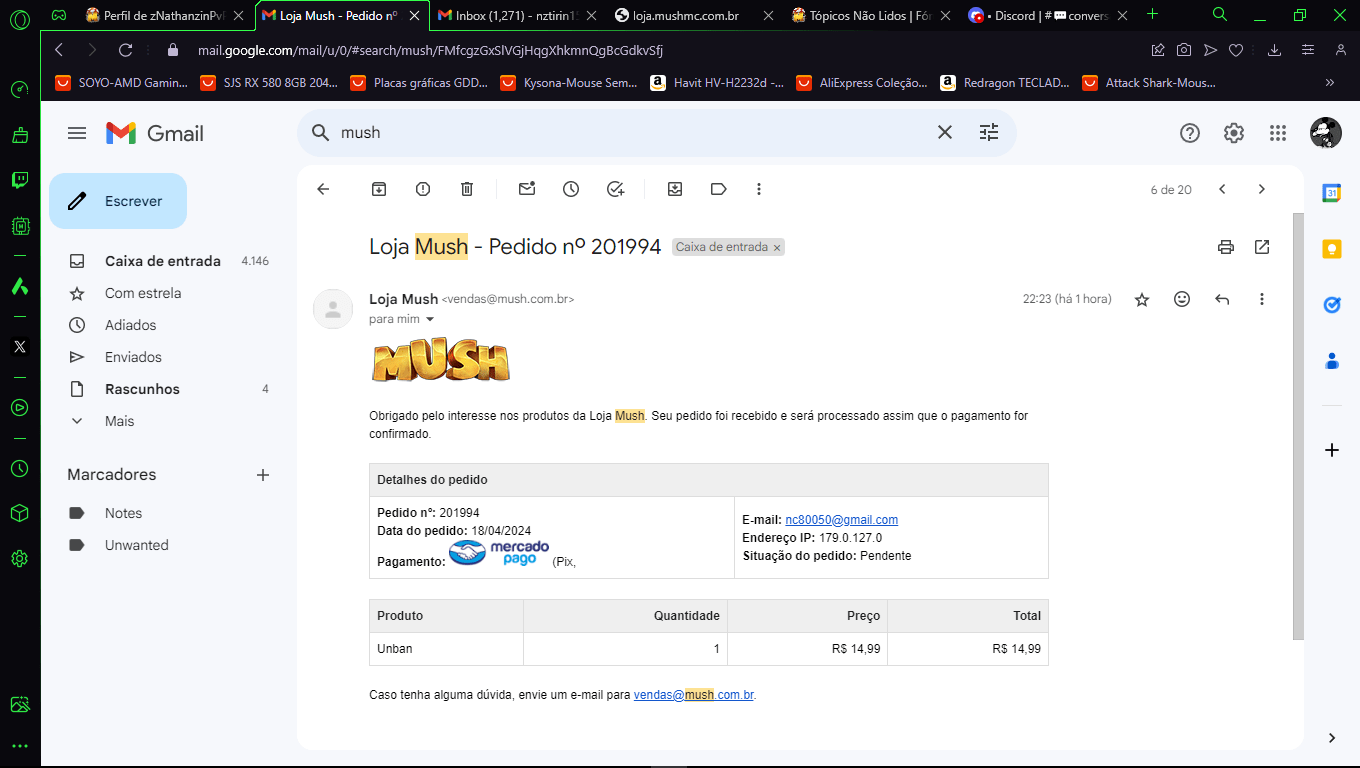1360x768 pixels.
Task: Get add-ons with side panel plus
Action: [1332, 450]
